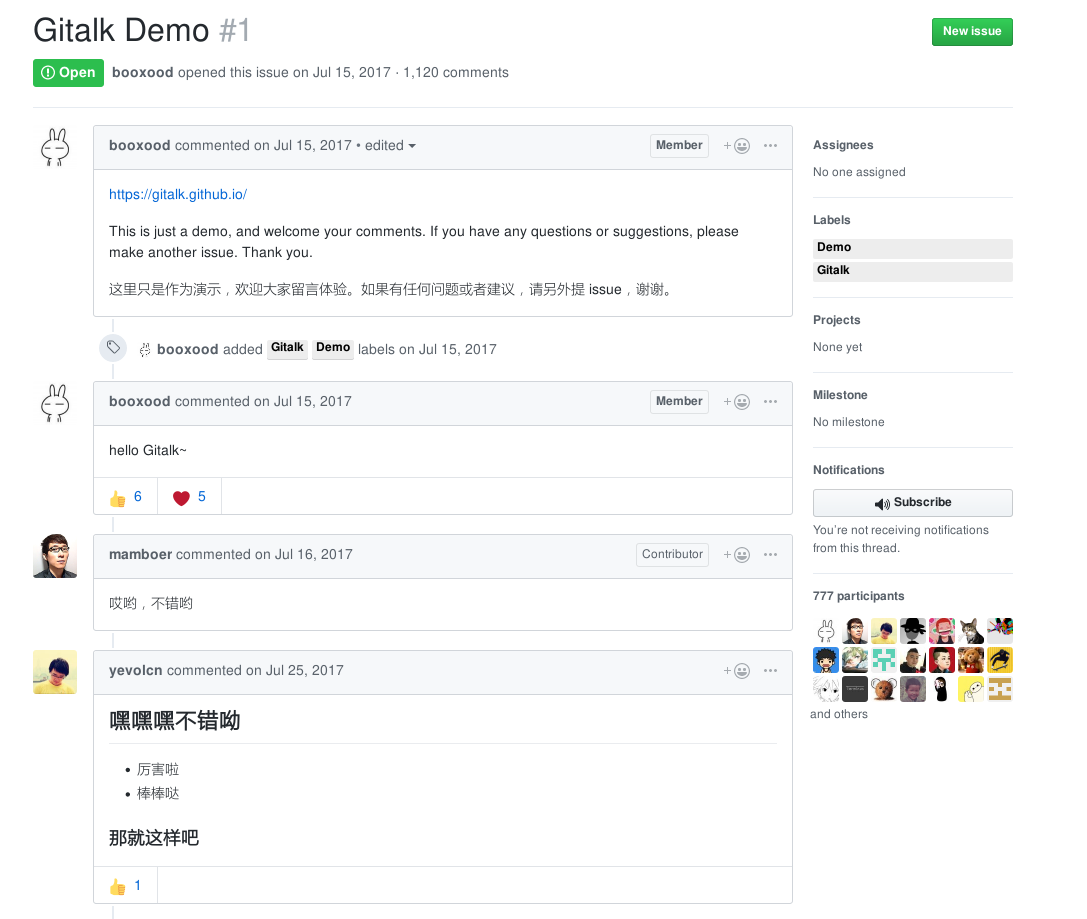Screen dimensions: 1087x919
Task: Click the New issue button
Action: click(972, 32)
